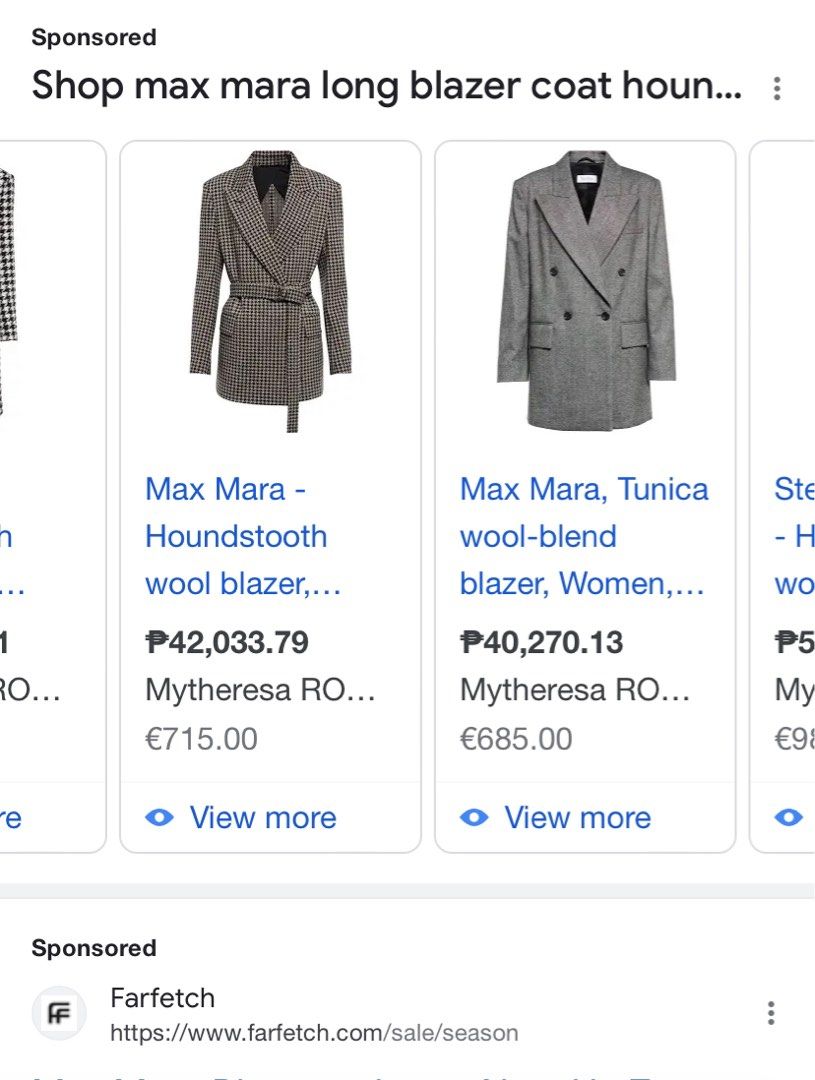Click eye icon on Tunica wool-blend card
Viewport: 815px width, 1080px height.
(x=474, y=818)
